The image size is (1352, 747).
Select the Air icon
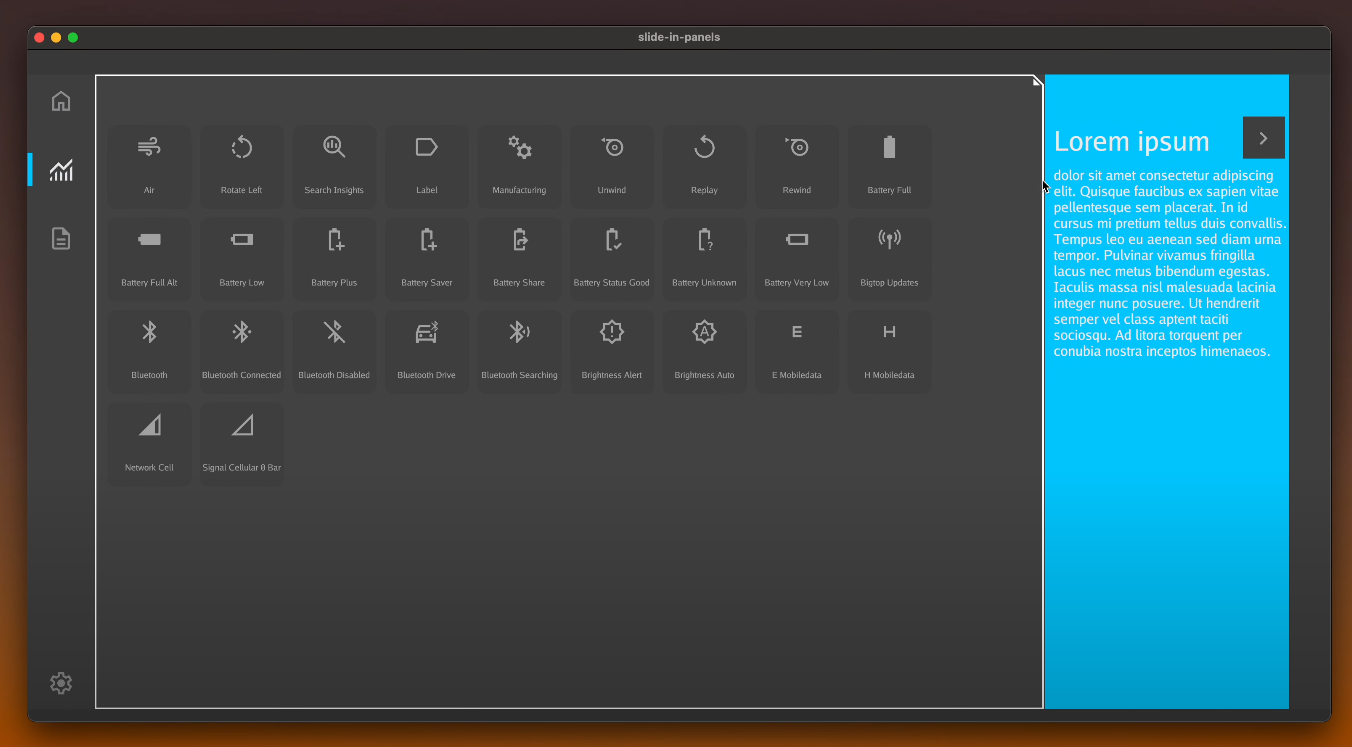tap(149, 147)
